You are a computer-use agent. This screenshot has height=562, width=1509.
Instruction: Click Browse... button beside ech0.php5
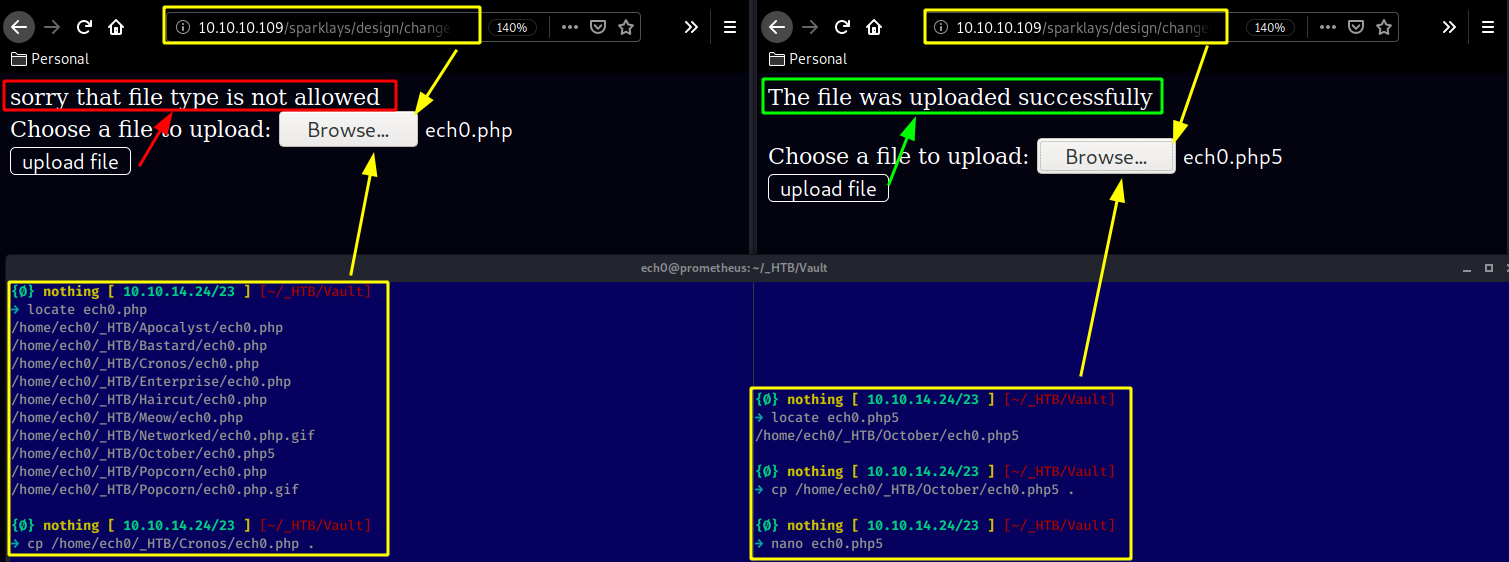click(x=1106, y=157)
